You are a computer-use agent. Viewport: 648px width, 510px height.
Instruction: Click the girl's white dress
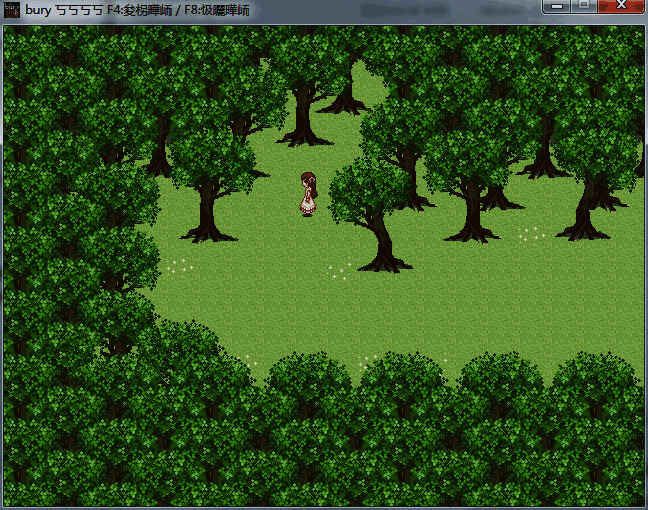click(308, 204)
